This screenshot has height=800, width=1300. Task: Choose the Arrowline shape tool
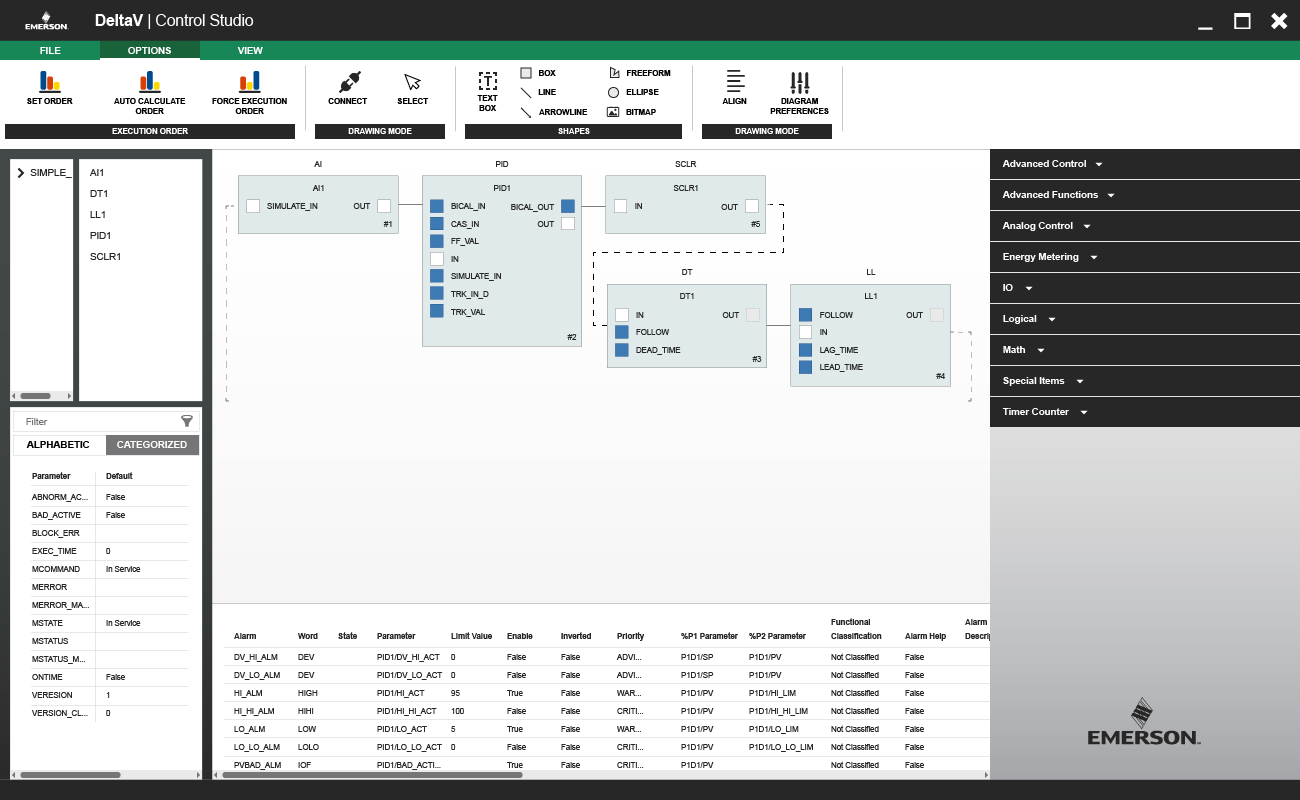[x=554, y=112]
